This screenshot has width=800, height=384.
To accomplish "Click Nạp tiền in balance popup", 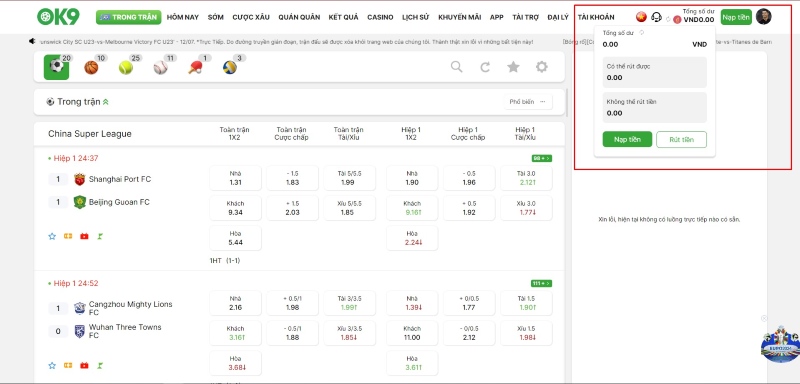I will [x=627, y=139].
